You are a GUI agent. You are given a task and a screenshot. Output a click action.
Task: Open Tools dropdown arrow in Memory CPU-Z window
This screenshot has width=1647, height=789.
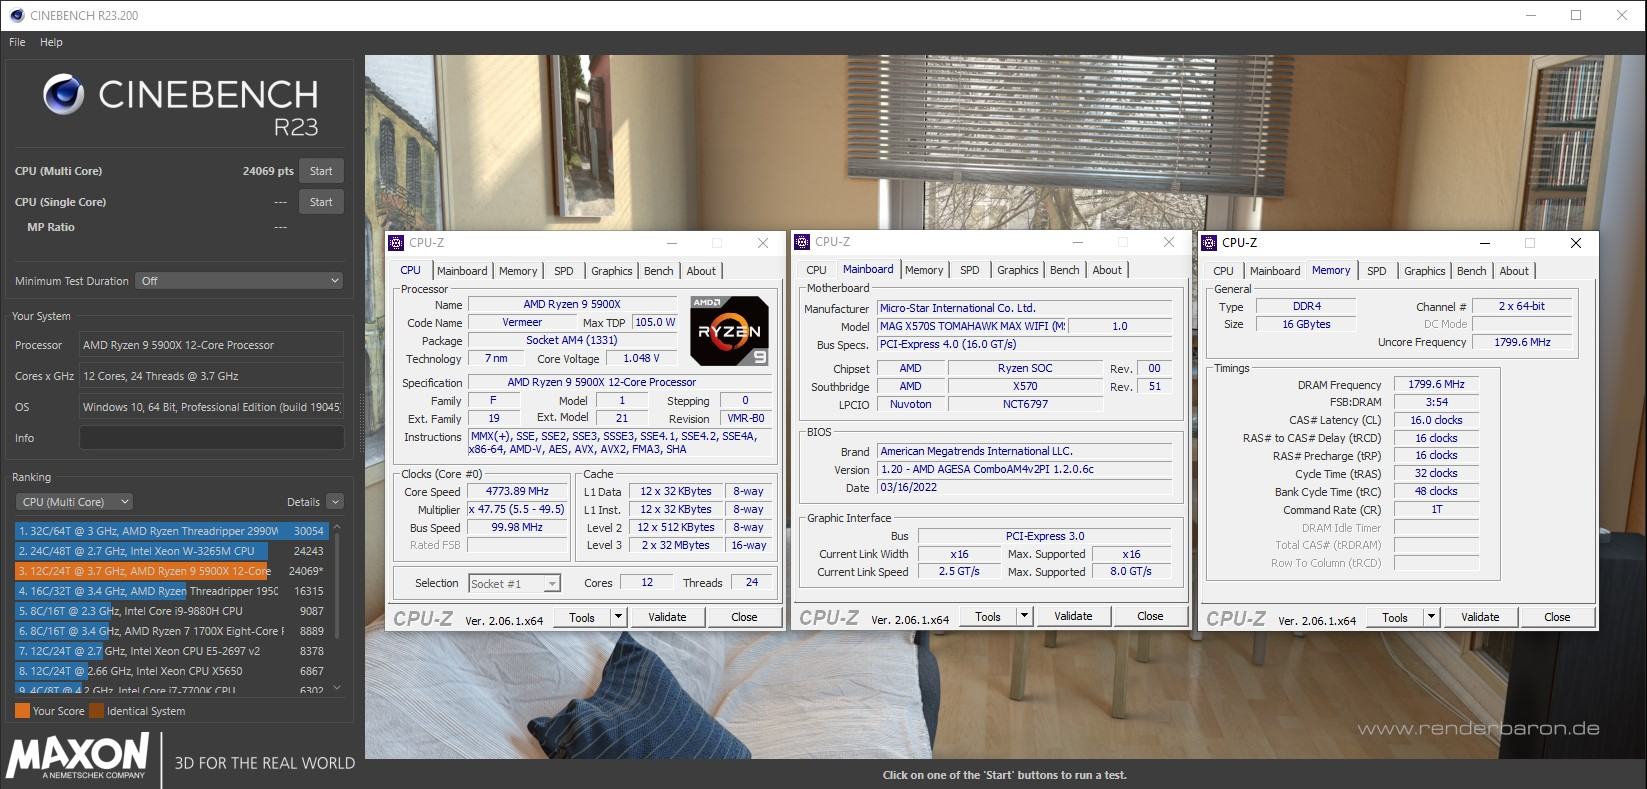point(1431,617)
